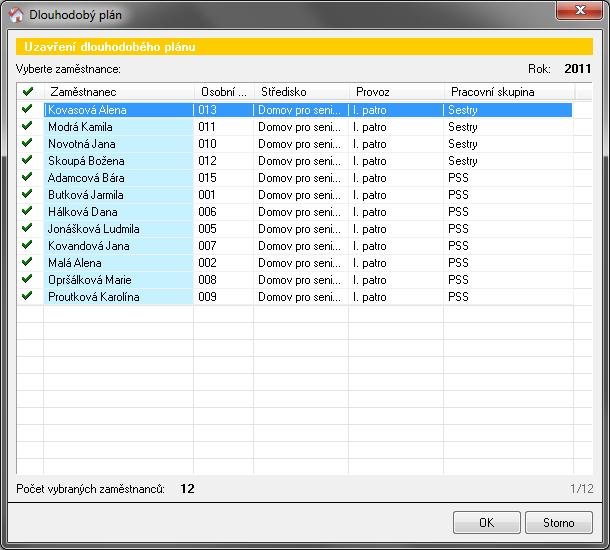610x550 pixels.
Task: Click personal number 005
Action: (x=207, y=229)
